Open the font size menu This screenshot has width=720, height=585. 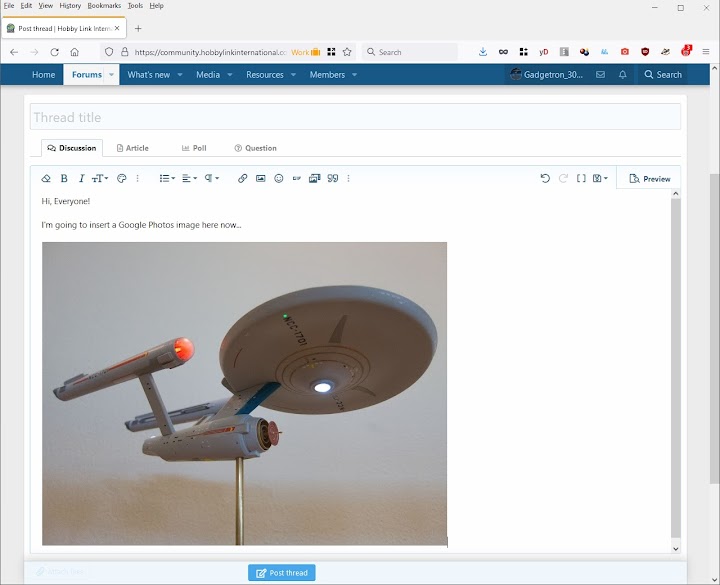coord(100,179)
